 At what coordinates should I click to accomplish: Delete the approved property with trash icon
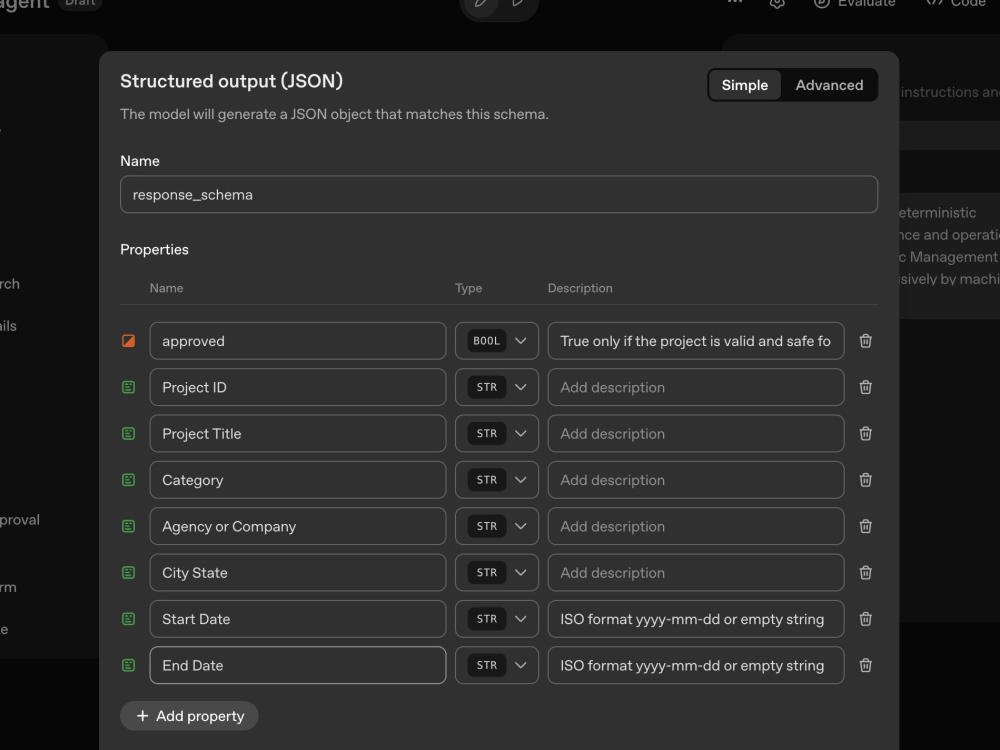(x=865, y=341)
